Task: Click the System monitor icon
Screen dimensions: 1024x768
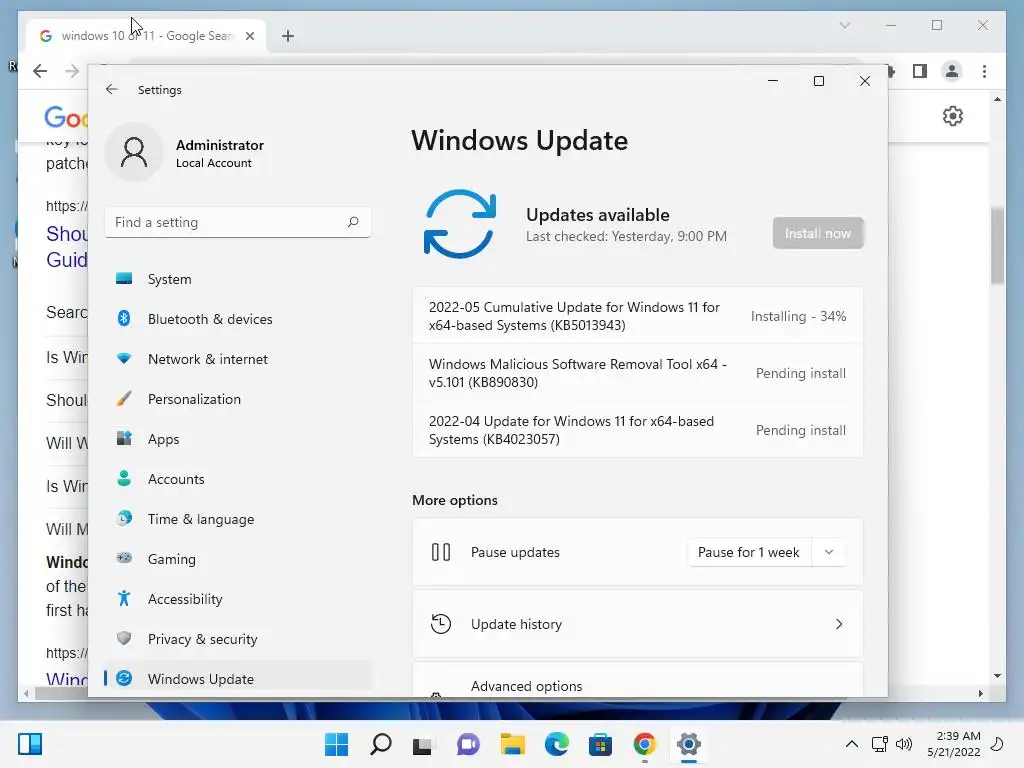Action: coord(124,279)
